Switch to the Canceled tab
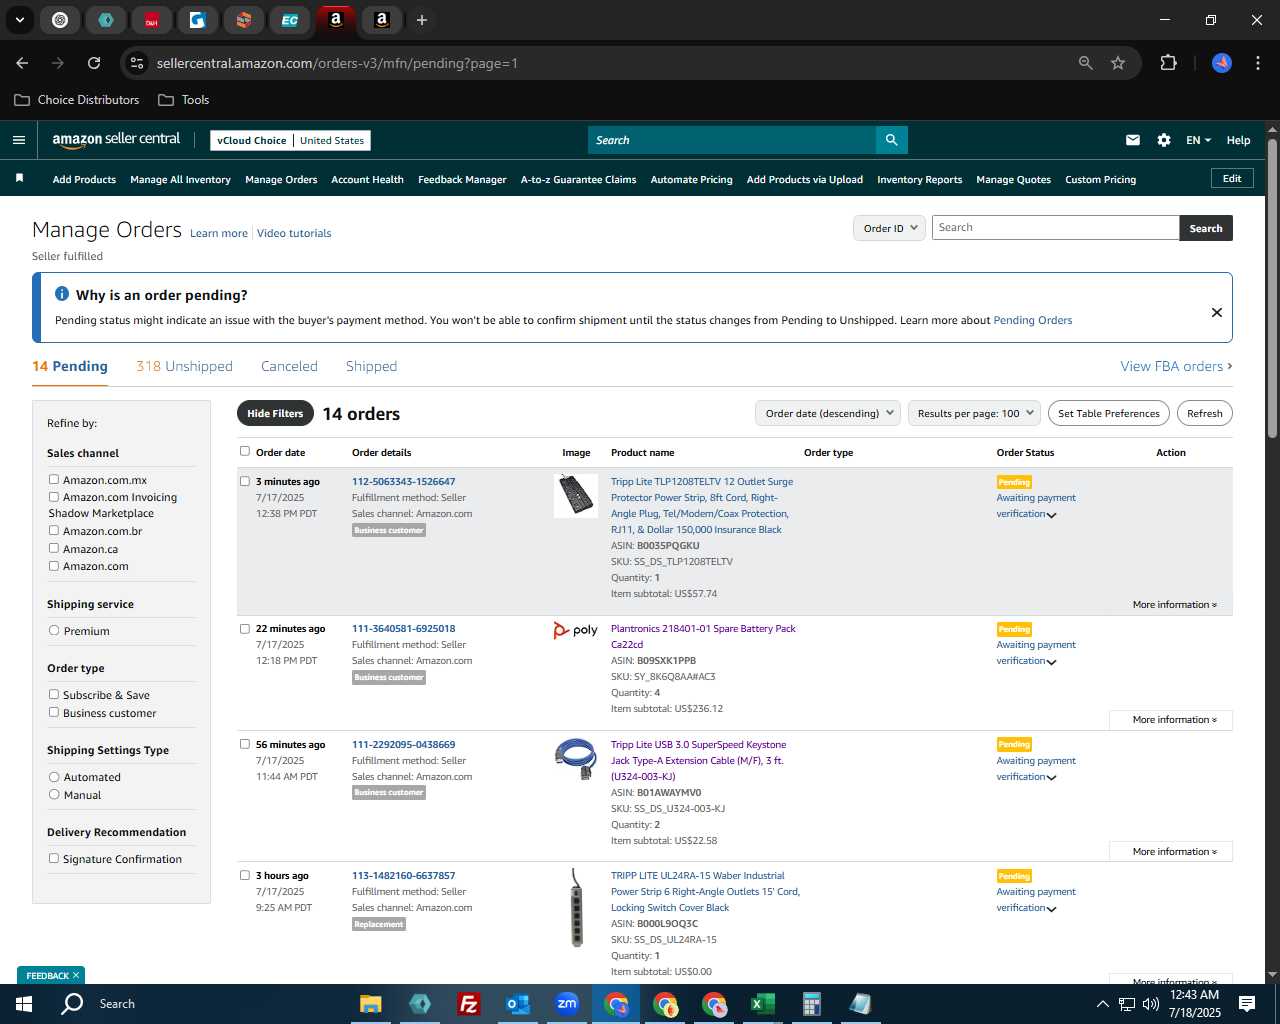This screenshot has width=1280, height=1024. click(x=289, y=366)
